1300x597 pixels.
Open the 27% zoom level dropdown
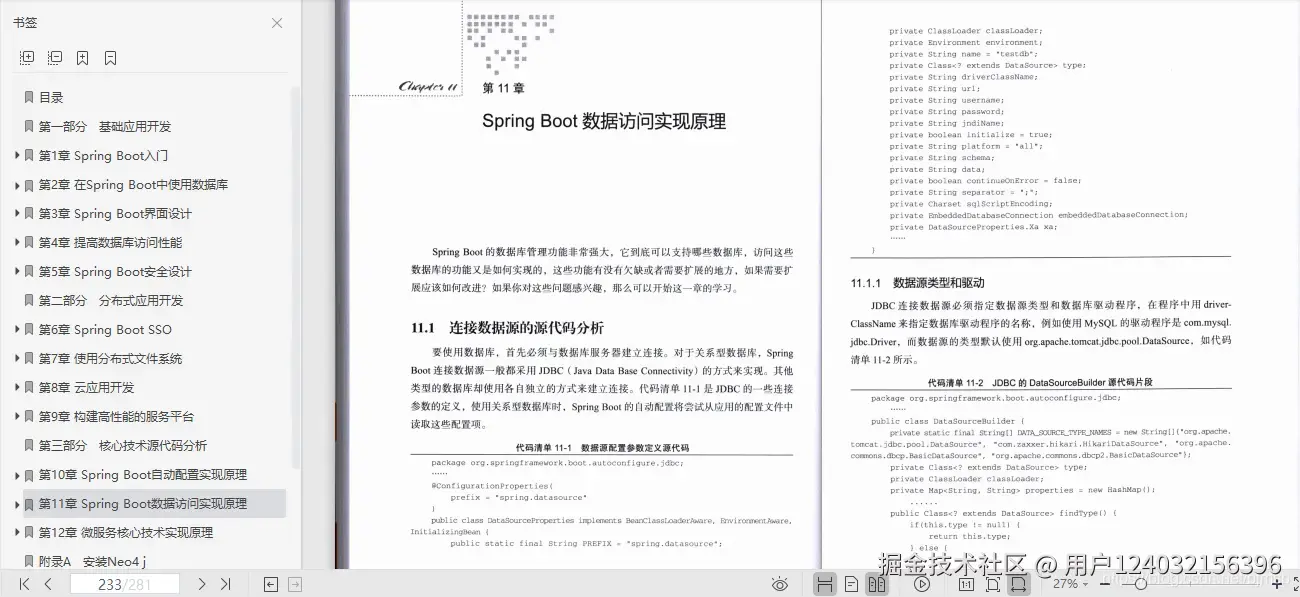coord(1073,584)
